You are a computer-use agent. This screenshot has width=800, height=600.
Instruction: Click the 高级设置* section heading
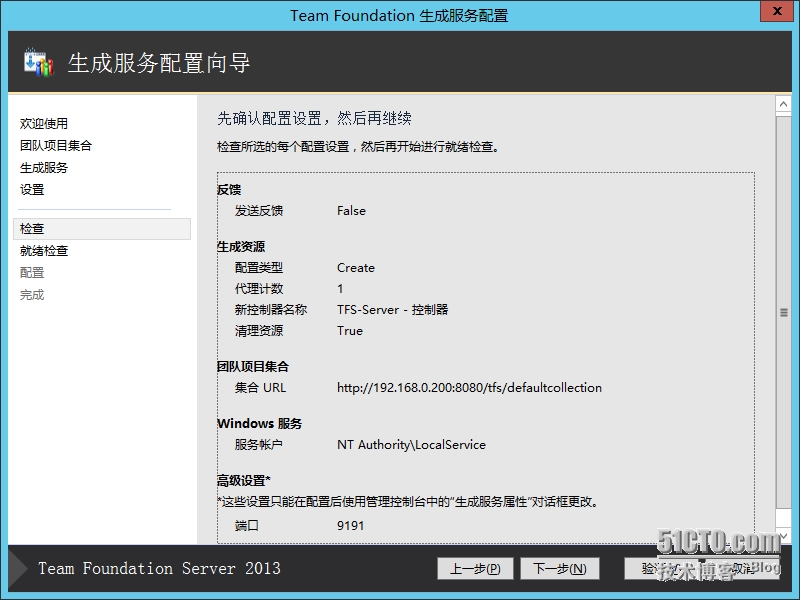click(x=243, y=481)
